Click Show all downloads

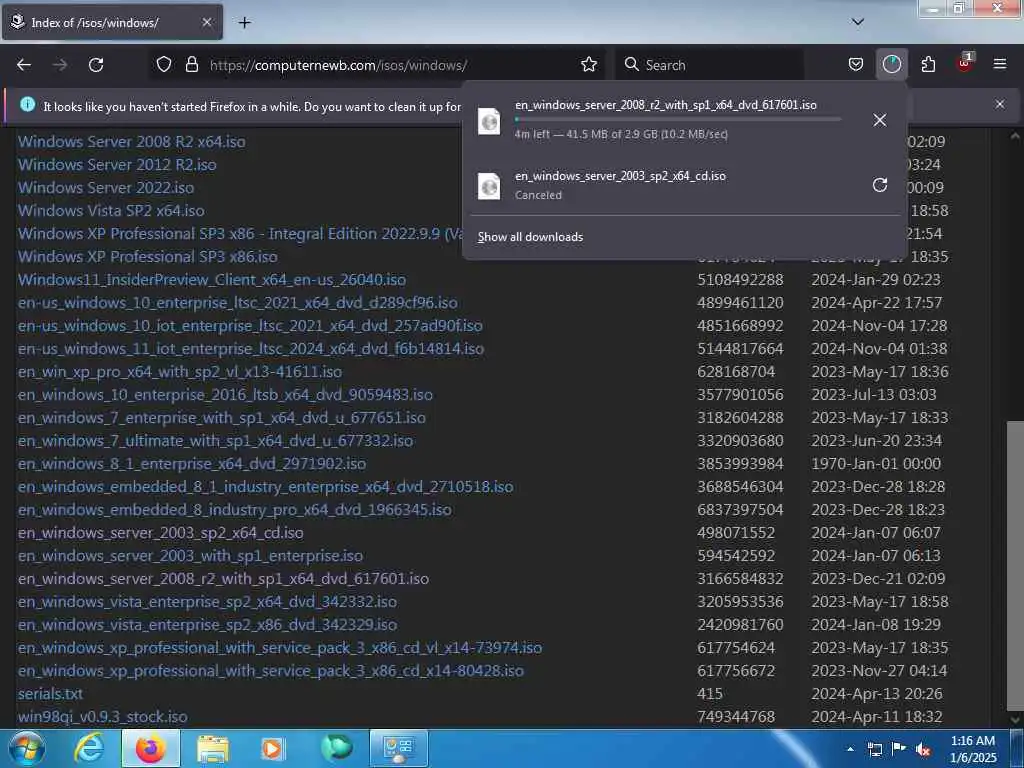tap(530, 237)
